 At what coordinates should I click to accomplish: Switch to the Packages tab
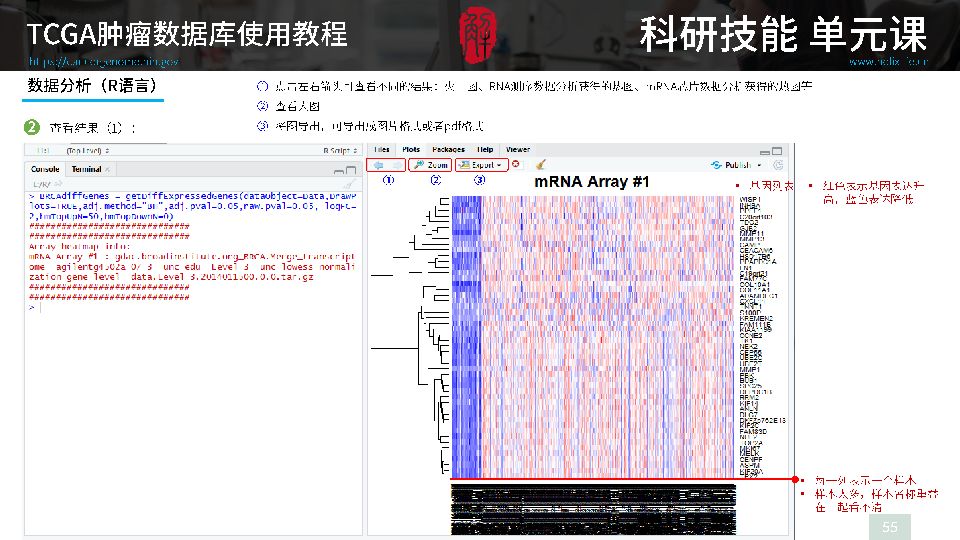(448, 149)
